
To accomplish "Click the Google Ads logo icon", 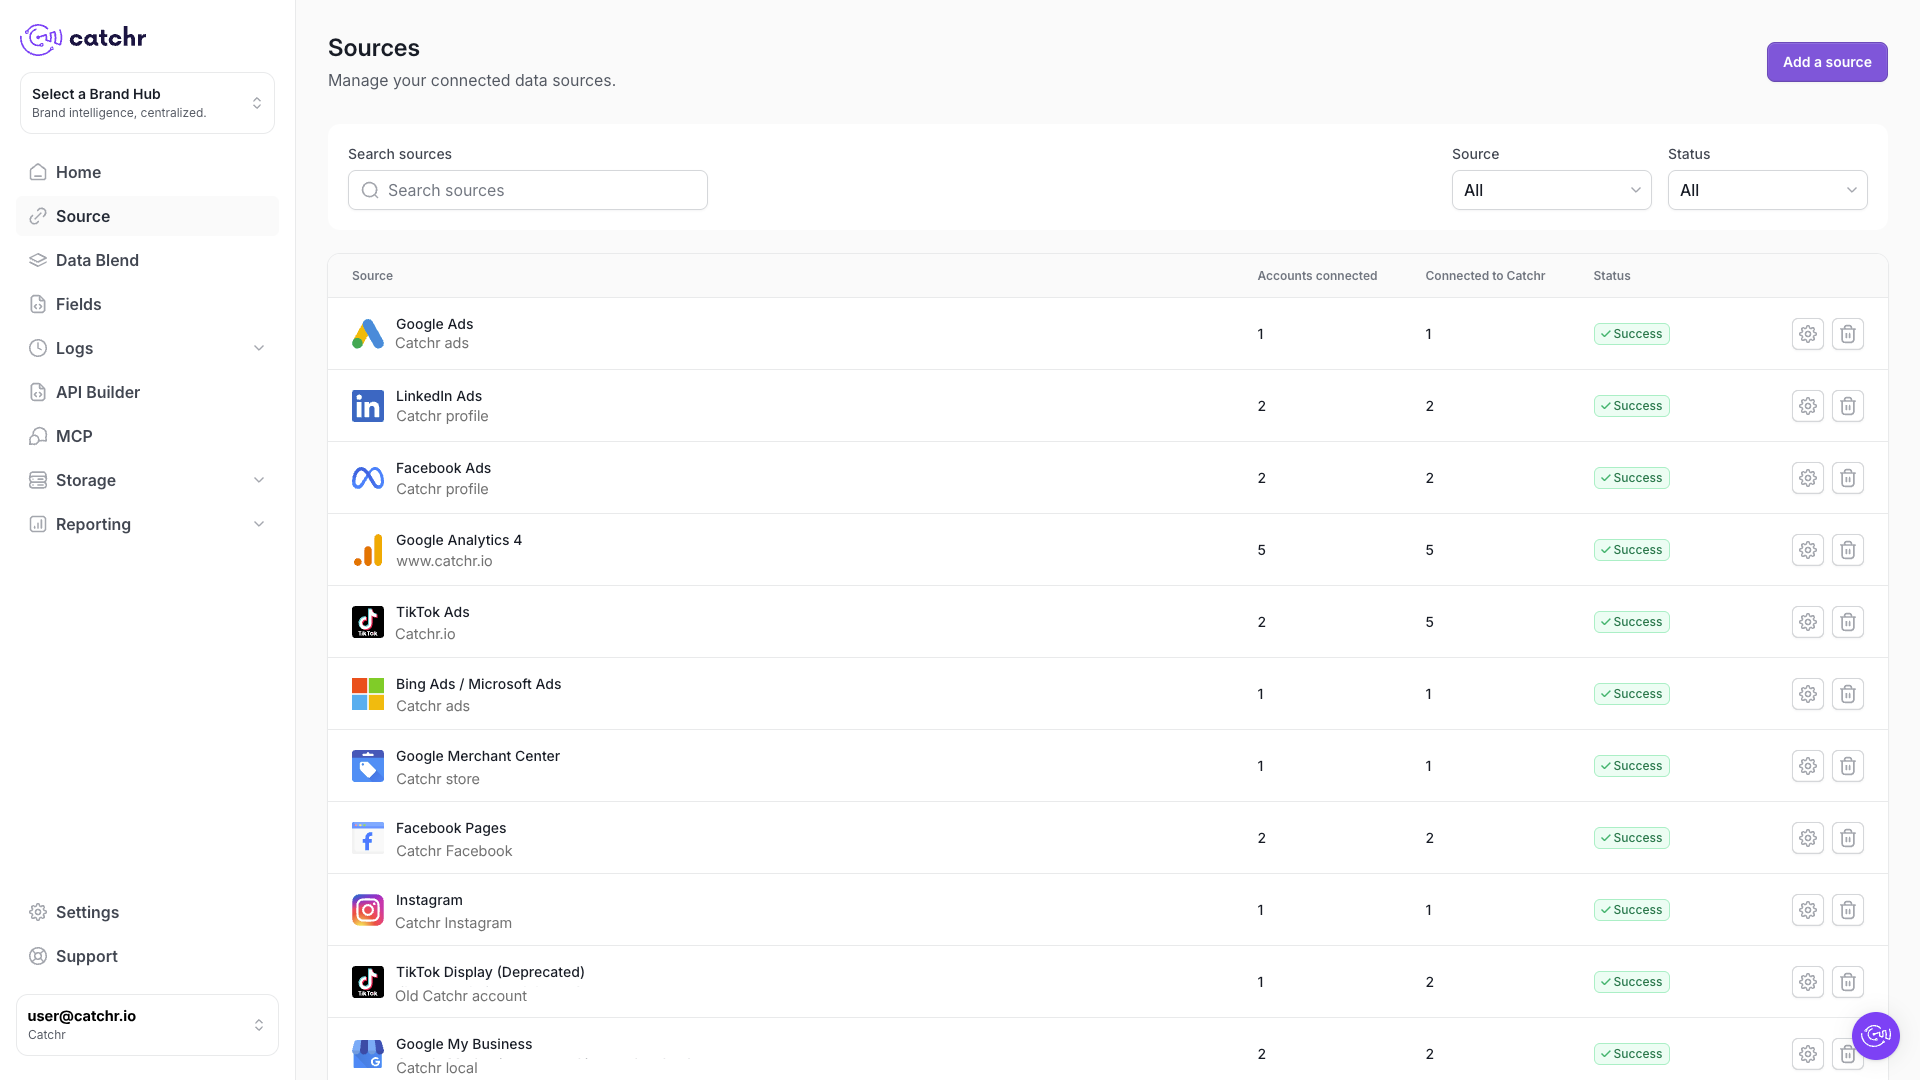I will (368, 334).
